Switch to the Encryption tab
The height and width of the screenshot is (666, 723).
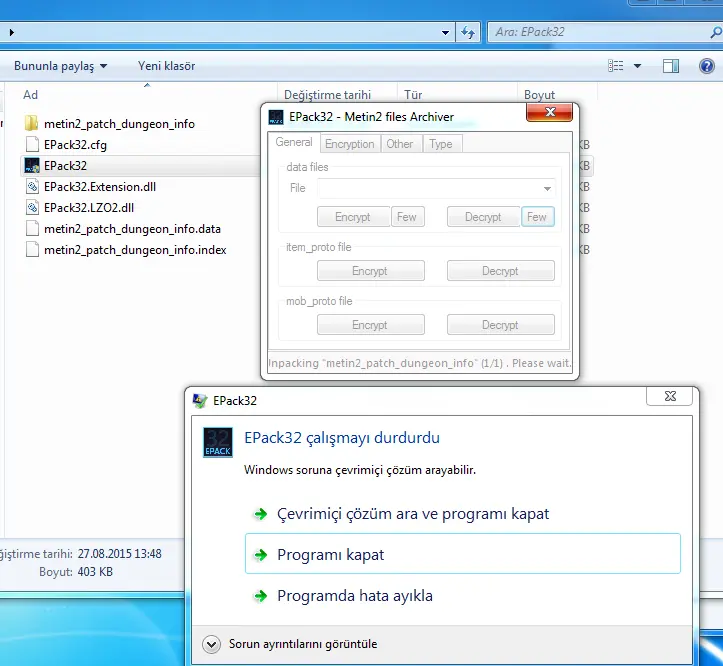click(350, 144)
